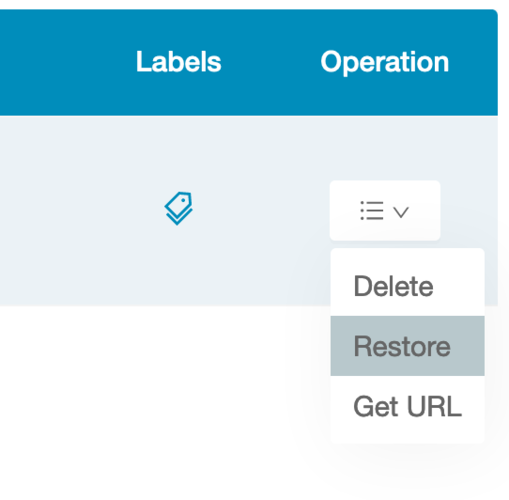
Task: Select the highlighted Restore menu entry
Action: click(x=407, y=346)
